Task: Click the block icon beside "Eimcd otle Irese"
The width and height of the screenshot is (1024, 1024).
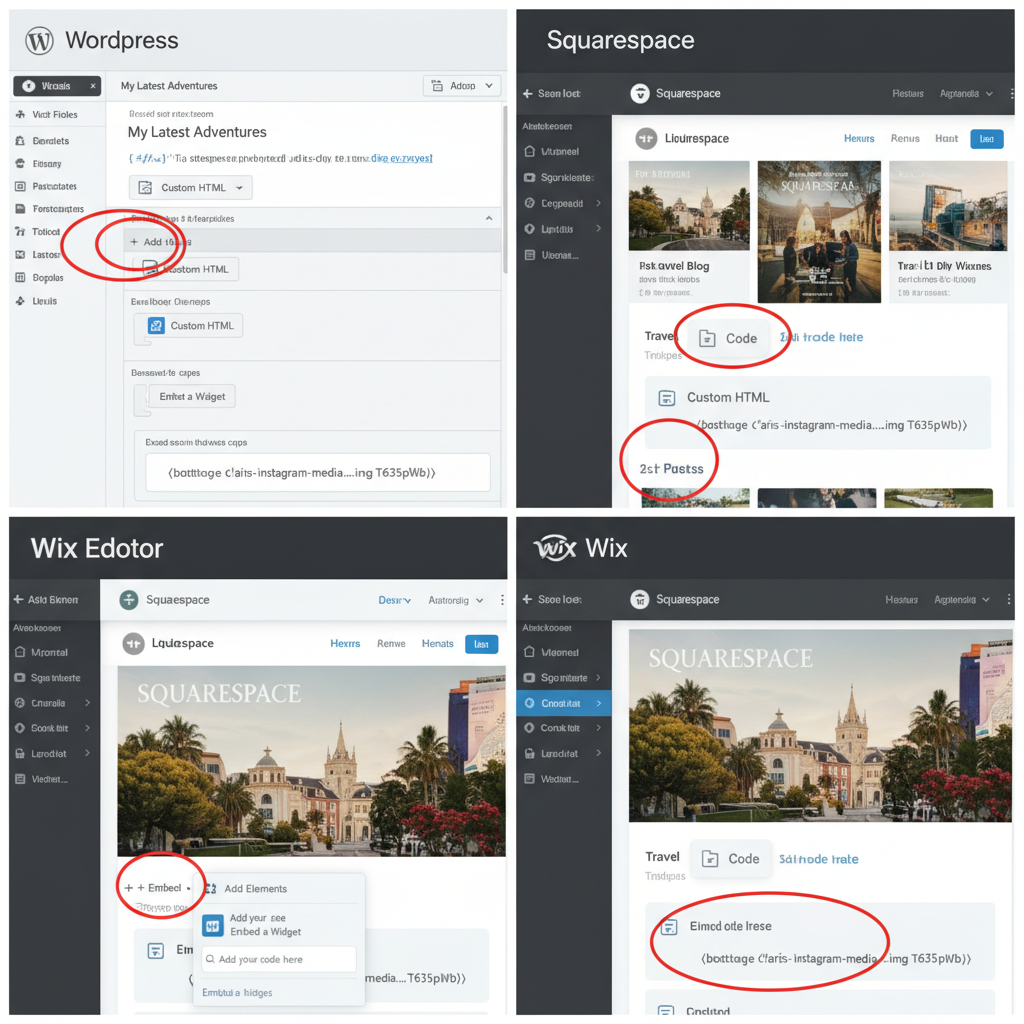Action: coord(669,927)
